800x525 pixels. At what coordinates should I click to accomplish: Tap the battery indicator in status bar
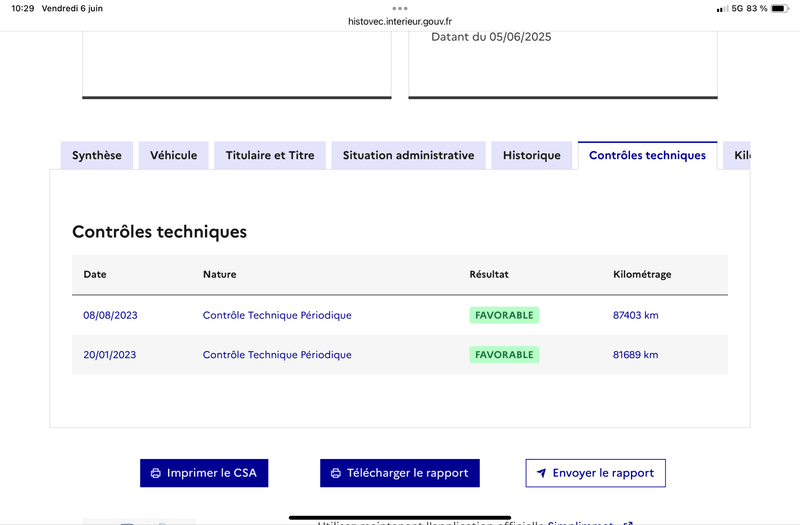coord(780,8)
